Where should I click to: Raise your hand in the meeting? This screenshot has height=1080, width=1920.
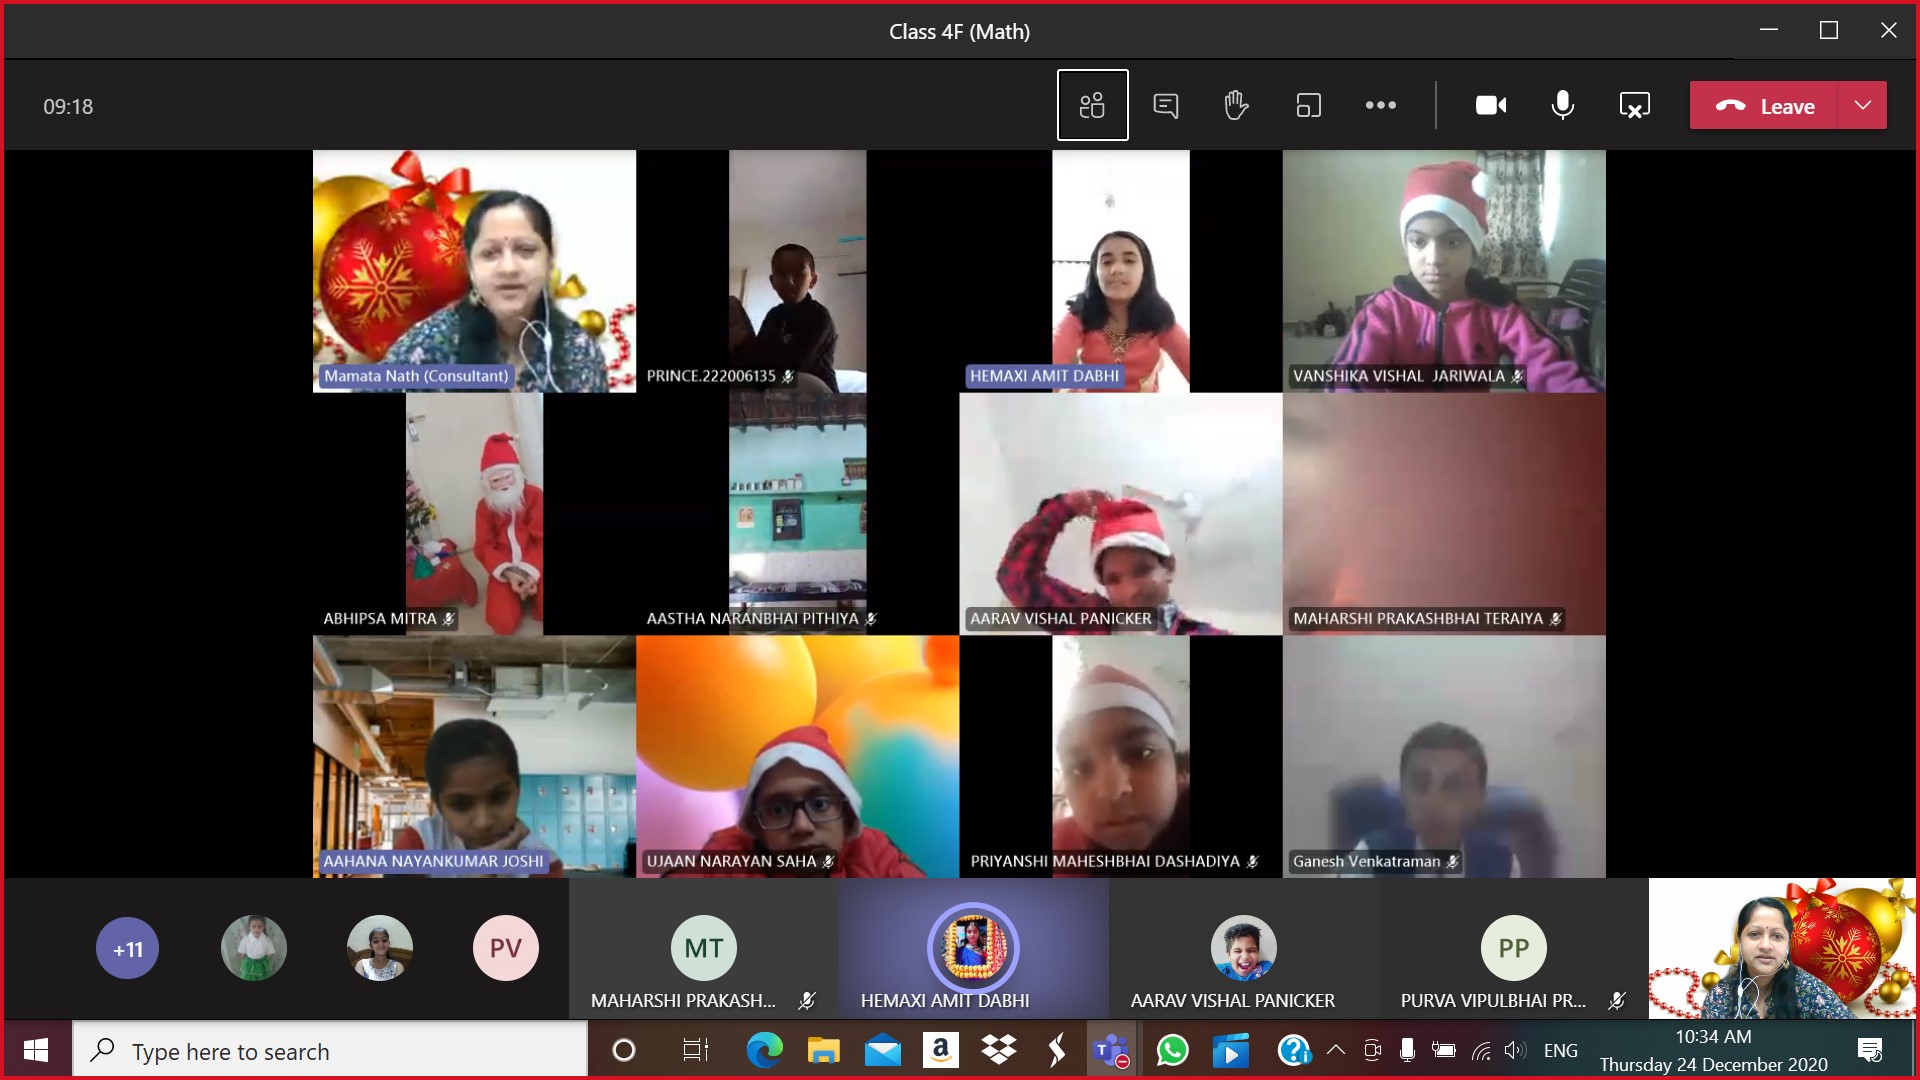(1237, 105)
